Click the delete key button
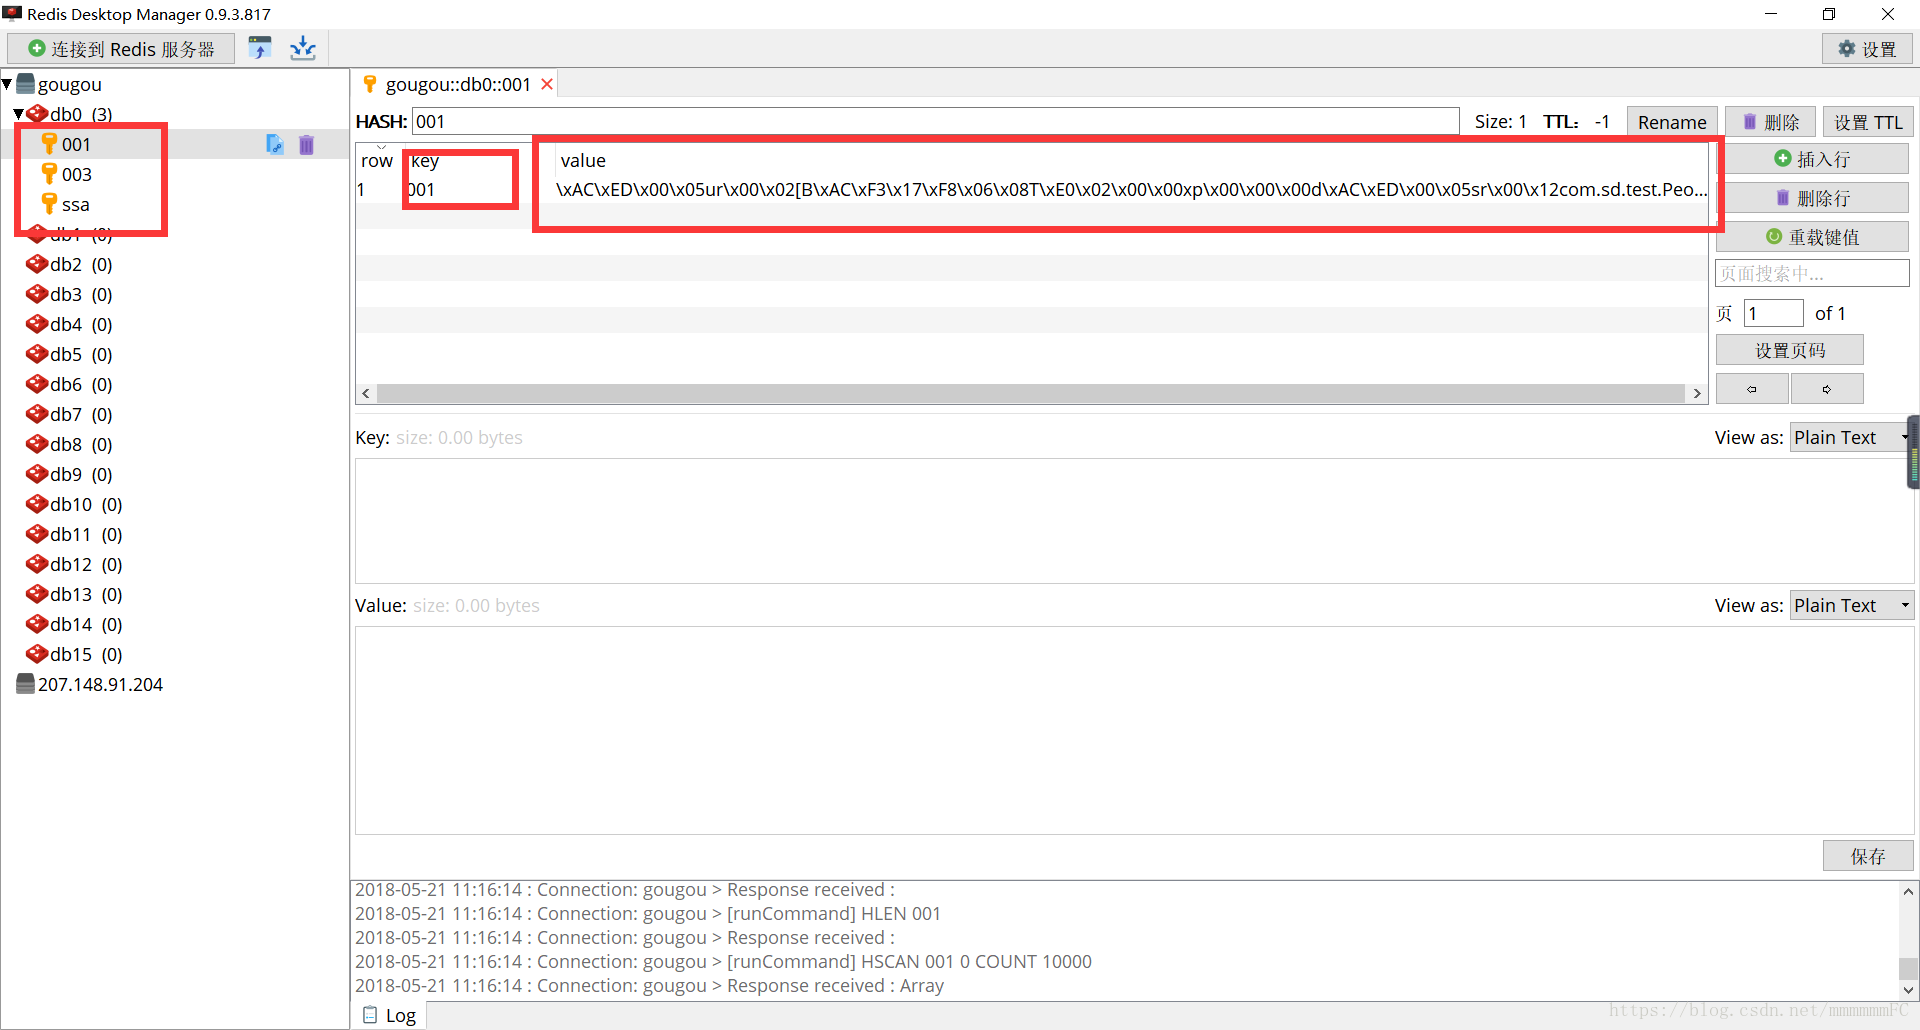 coord(1771,122)
